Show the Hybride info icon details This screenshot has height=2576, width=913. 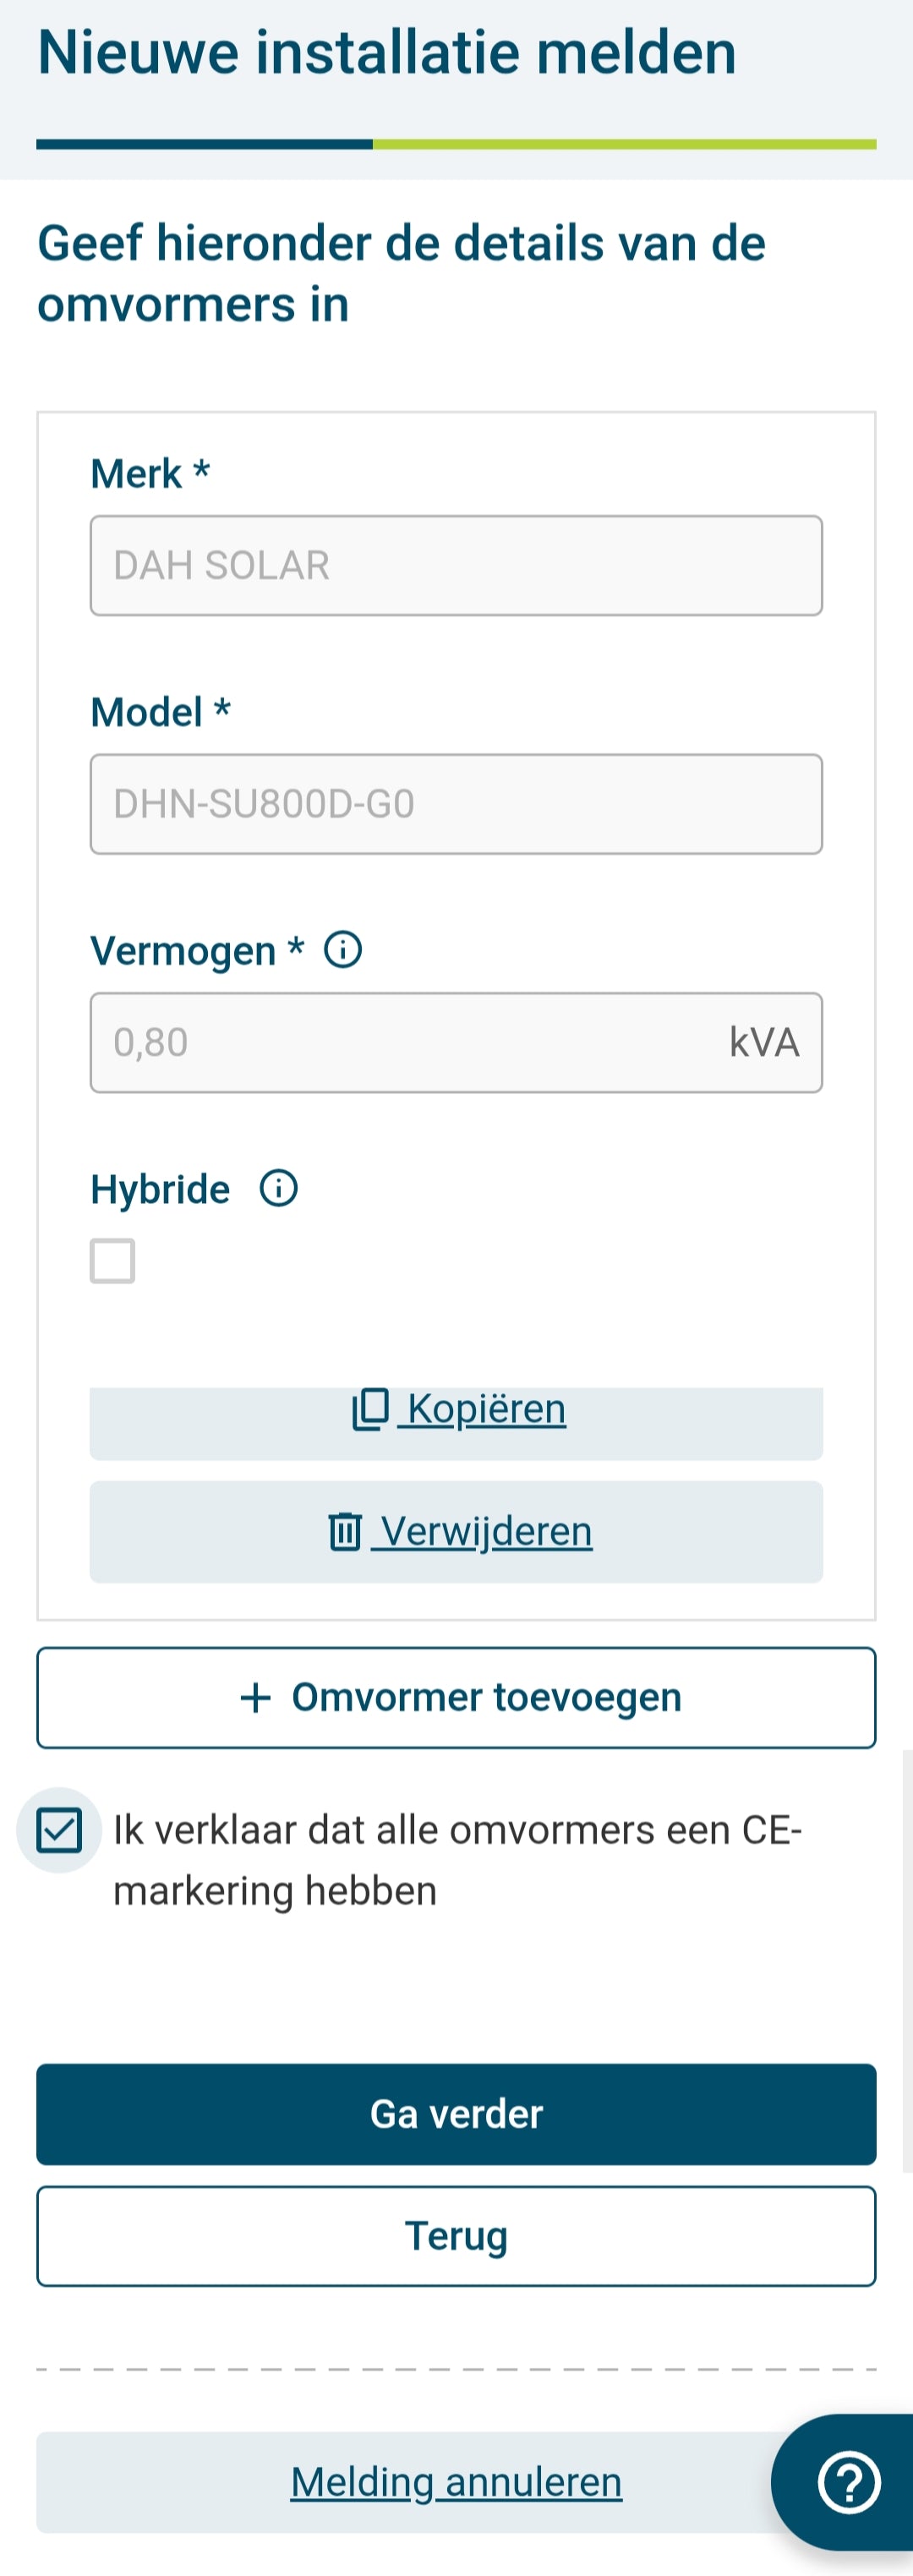tap(279, 1188)
